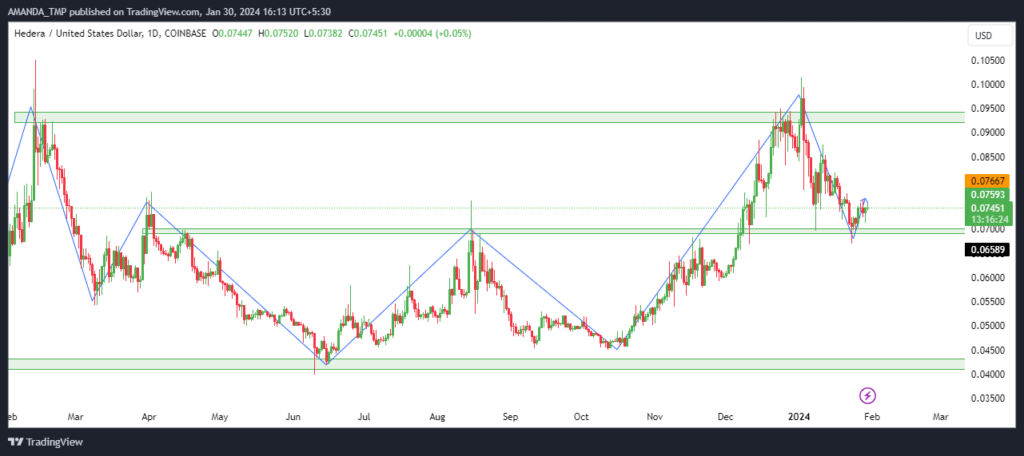The width and height of the screenshot is (1024, 456).
Task: Click the Dec label on time axis
Action: point(726,417)
